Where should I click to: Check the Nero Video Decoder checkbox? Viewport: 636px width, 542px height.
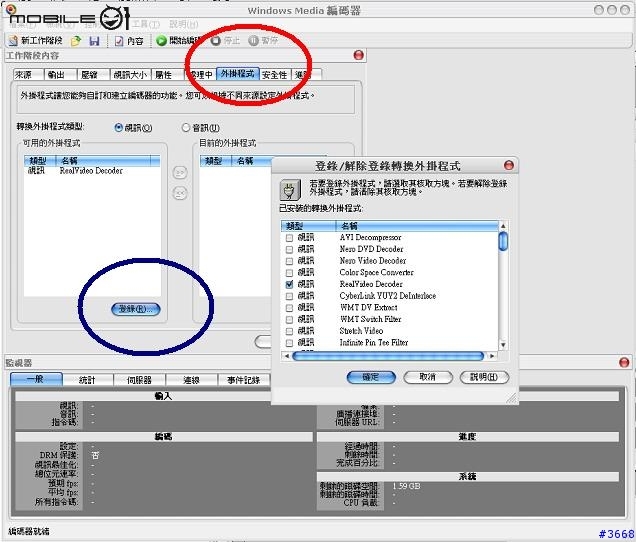coord(289,261)
